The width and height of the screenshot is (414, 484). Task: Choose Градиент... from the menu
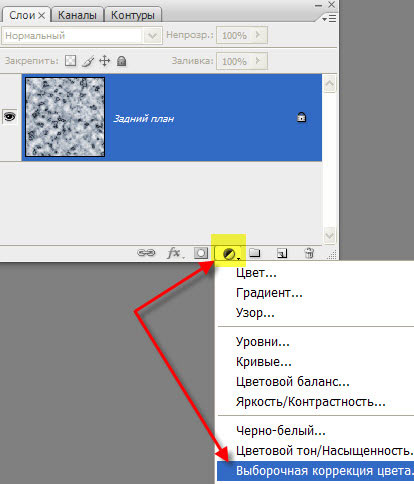click(269, 293)
